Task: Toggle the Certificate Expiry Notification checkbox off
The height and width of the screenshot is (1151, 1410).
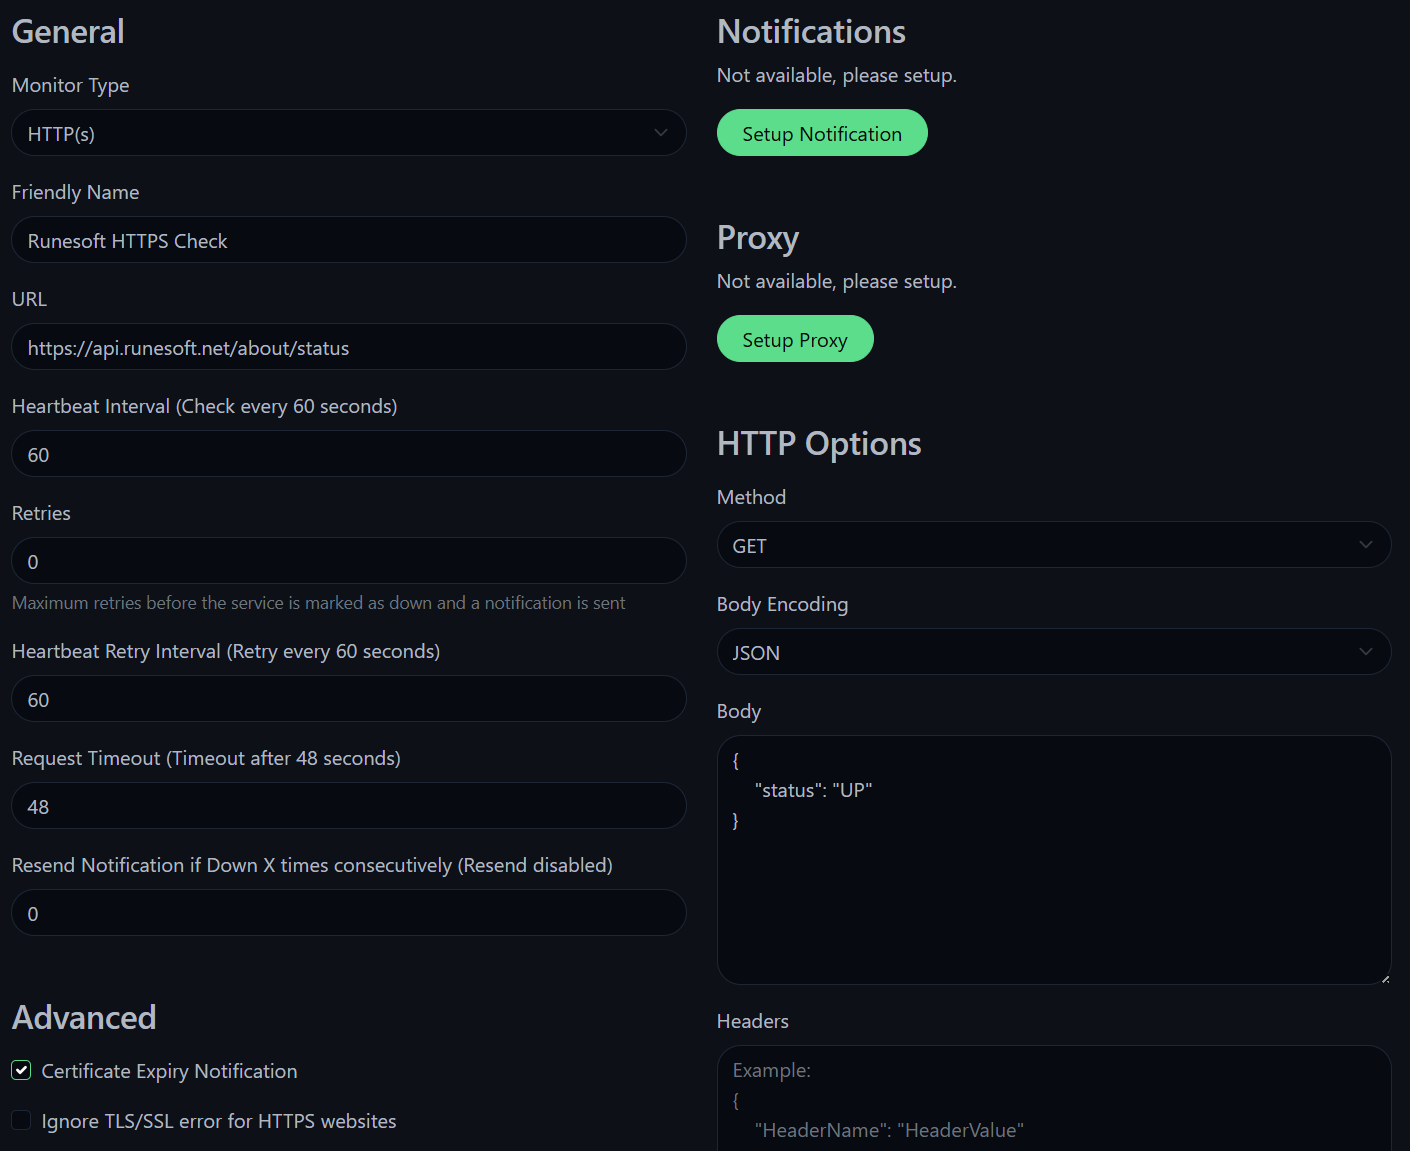Action: 20,1070
